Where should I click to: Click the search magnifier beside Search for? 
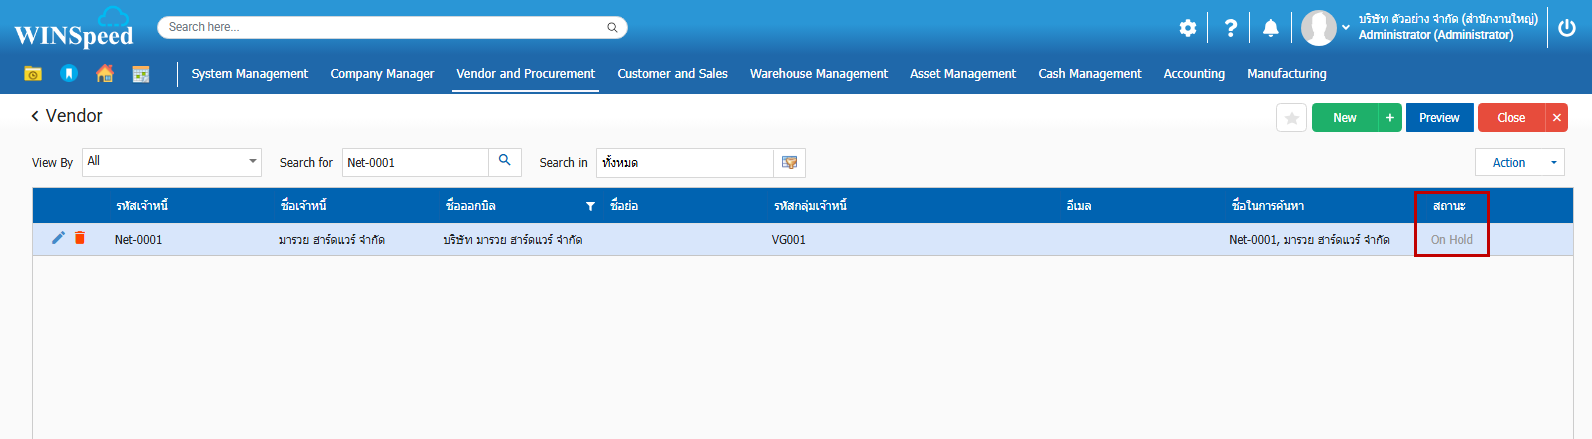pyautogui.click(x=505, y=161)
